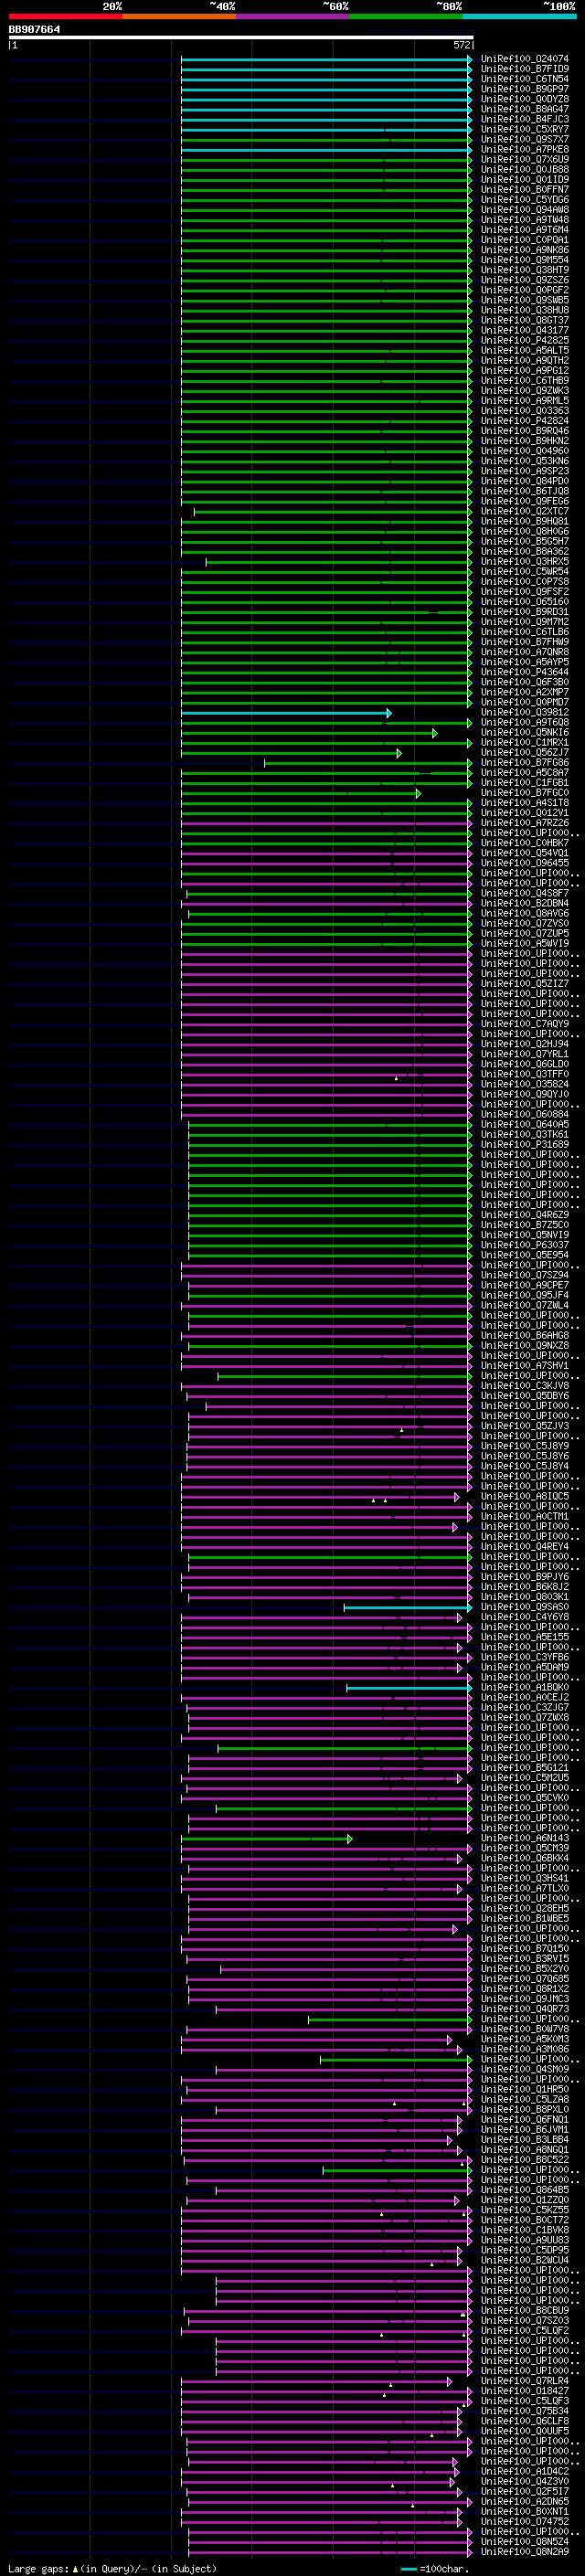
Task: Select UniRef100_O96455 label
Action: click(x=524, y=863)
